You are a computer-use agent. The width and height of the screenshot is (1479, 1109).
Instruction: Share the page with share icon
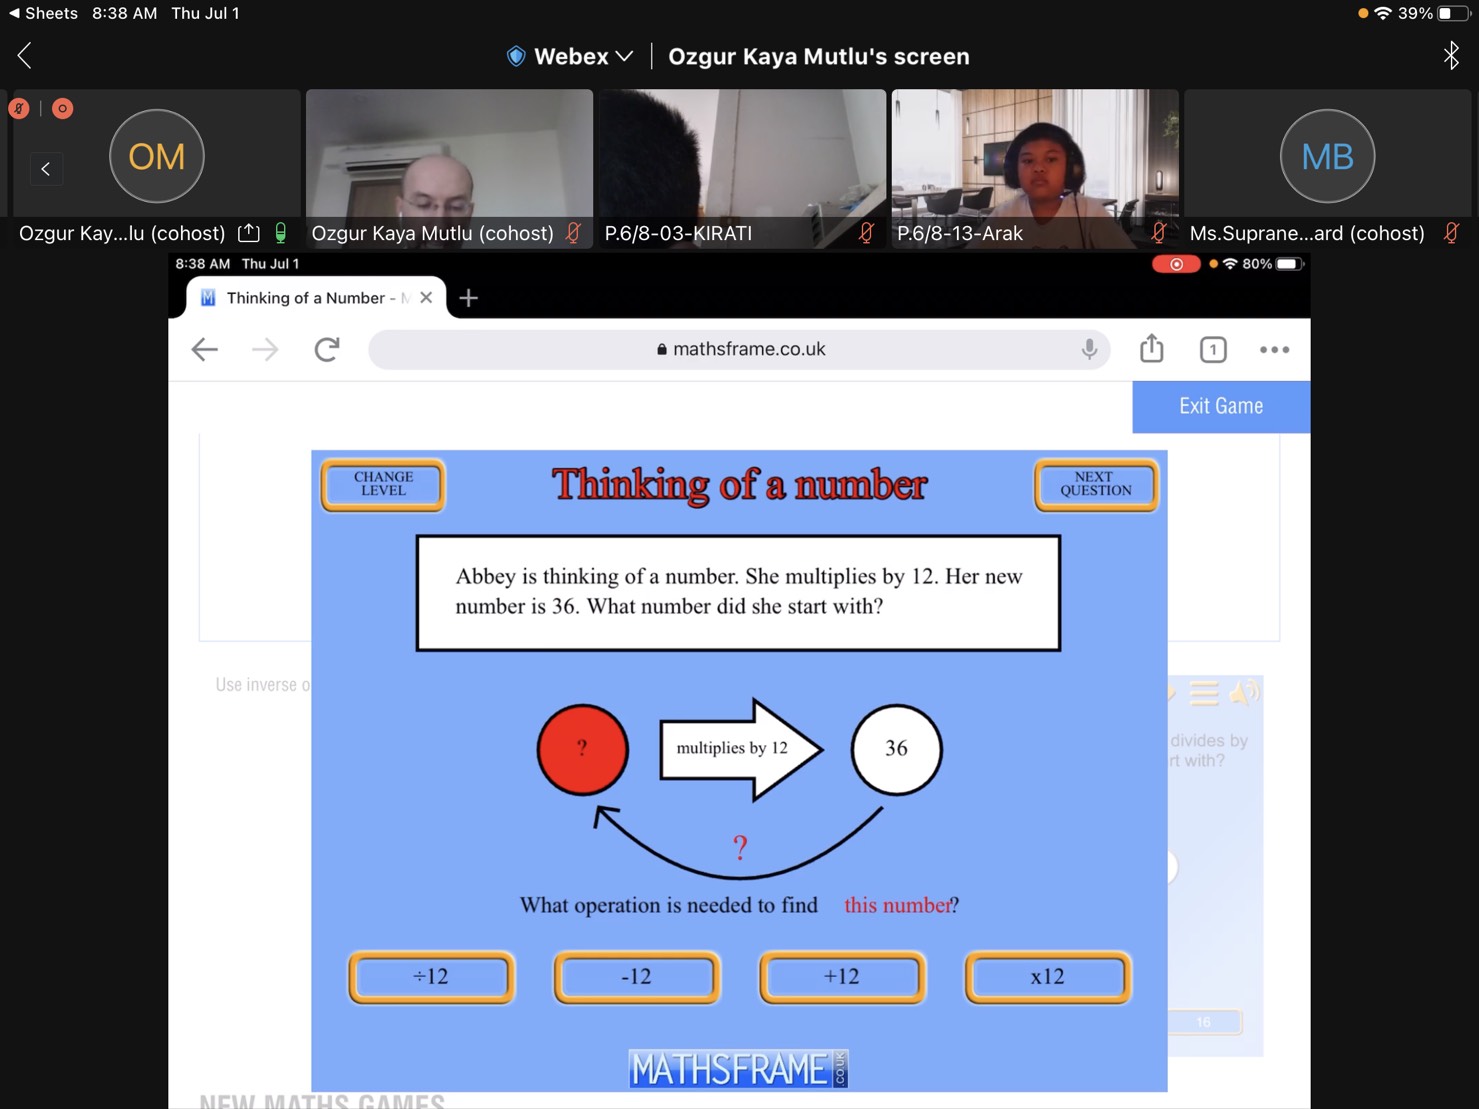point(1151,348)
